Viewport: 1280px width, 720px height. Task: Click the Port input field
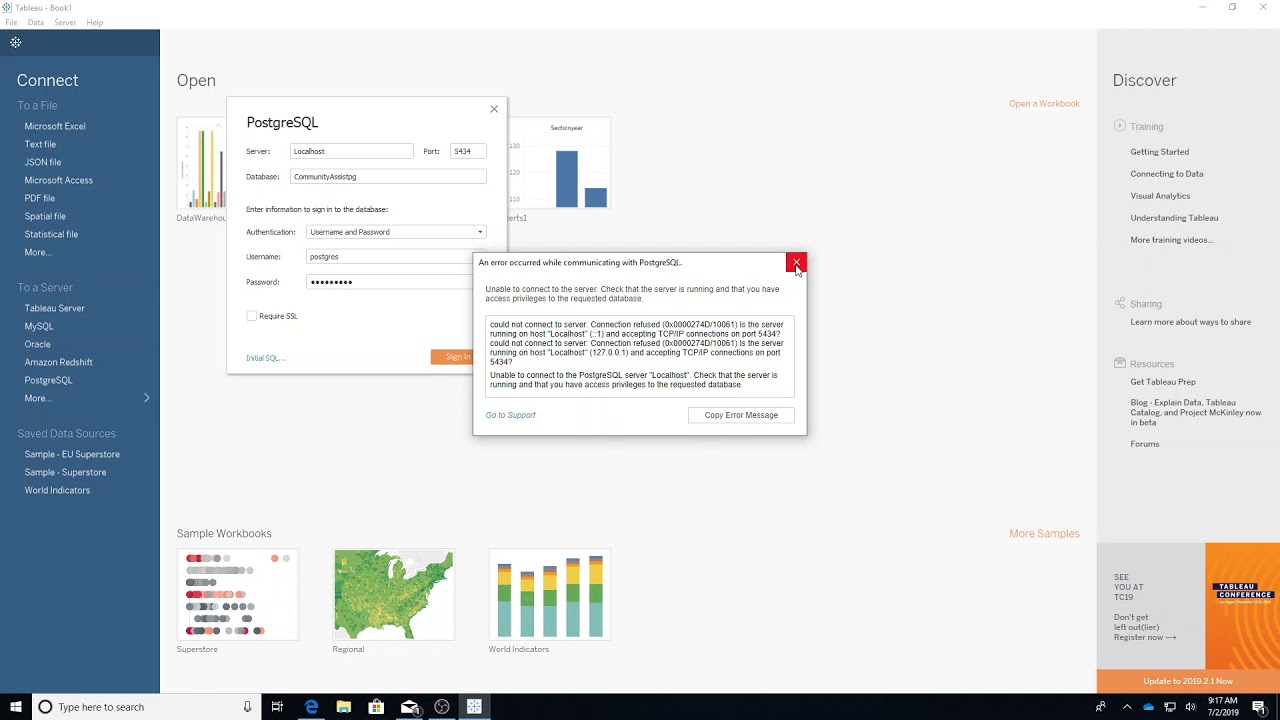click(468, 151)
